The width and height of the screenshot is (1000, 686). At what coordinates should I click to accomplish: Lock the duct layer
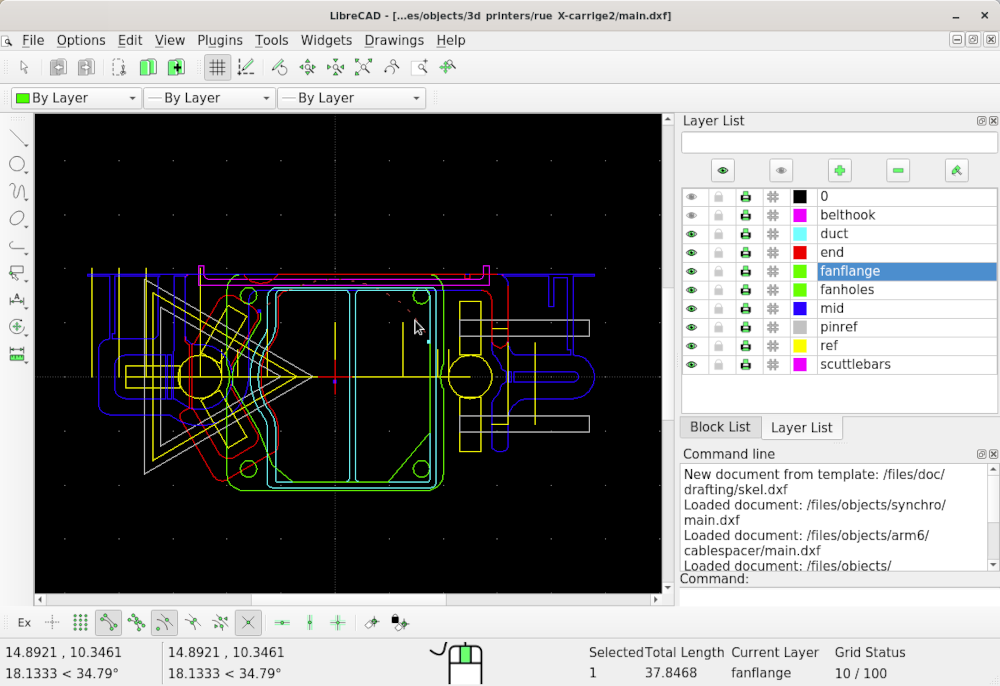pos(718,233)
